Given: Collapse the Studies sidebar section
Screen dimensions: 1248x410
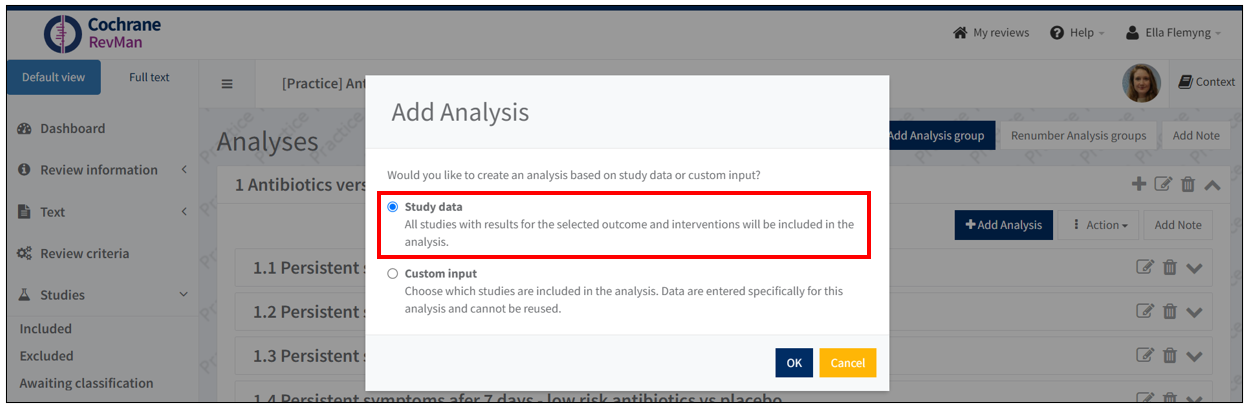Looking at the screenshot, I should pos(183,295).
